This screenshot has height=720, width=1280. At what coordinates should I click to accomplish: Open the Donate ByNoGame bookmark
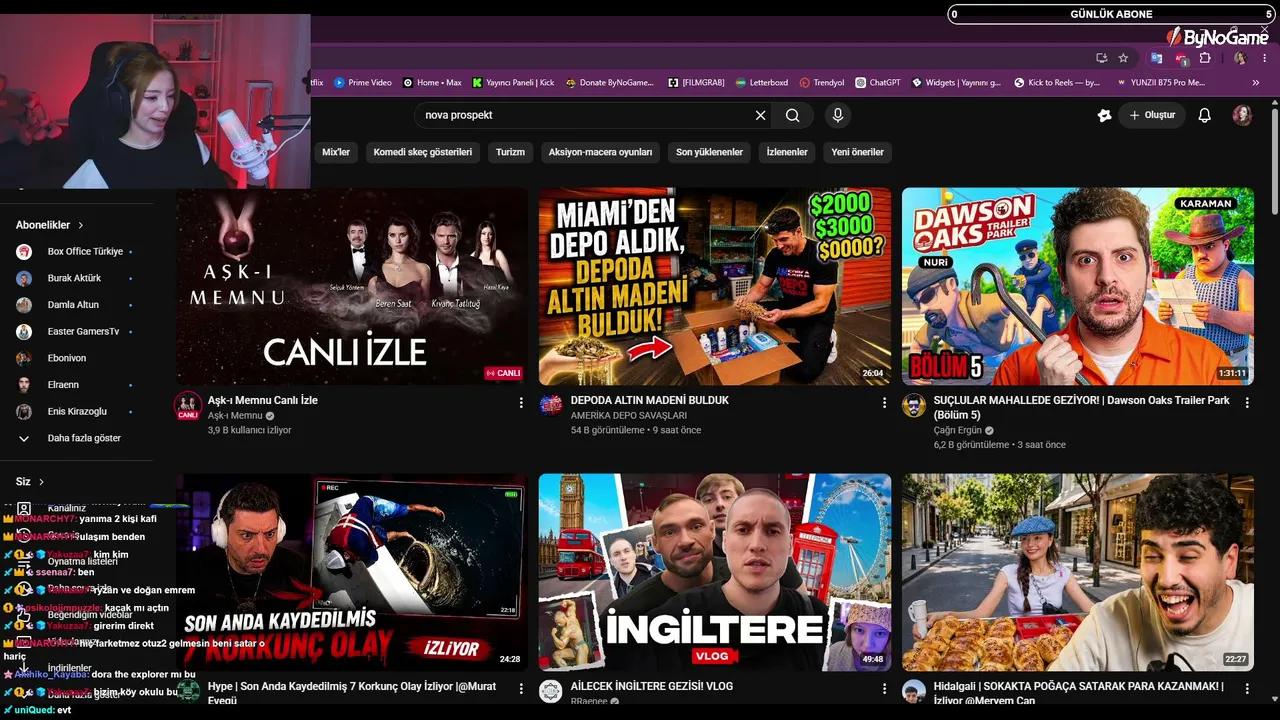[x=609, y=83]
